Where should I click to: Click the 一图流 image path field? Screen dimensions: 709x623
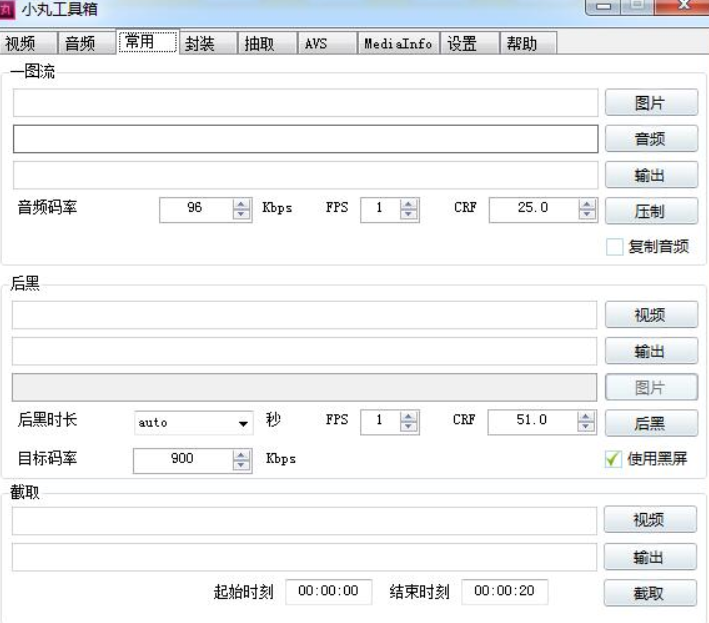[x=306, y=103]
